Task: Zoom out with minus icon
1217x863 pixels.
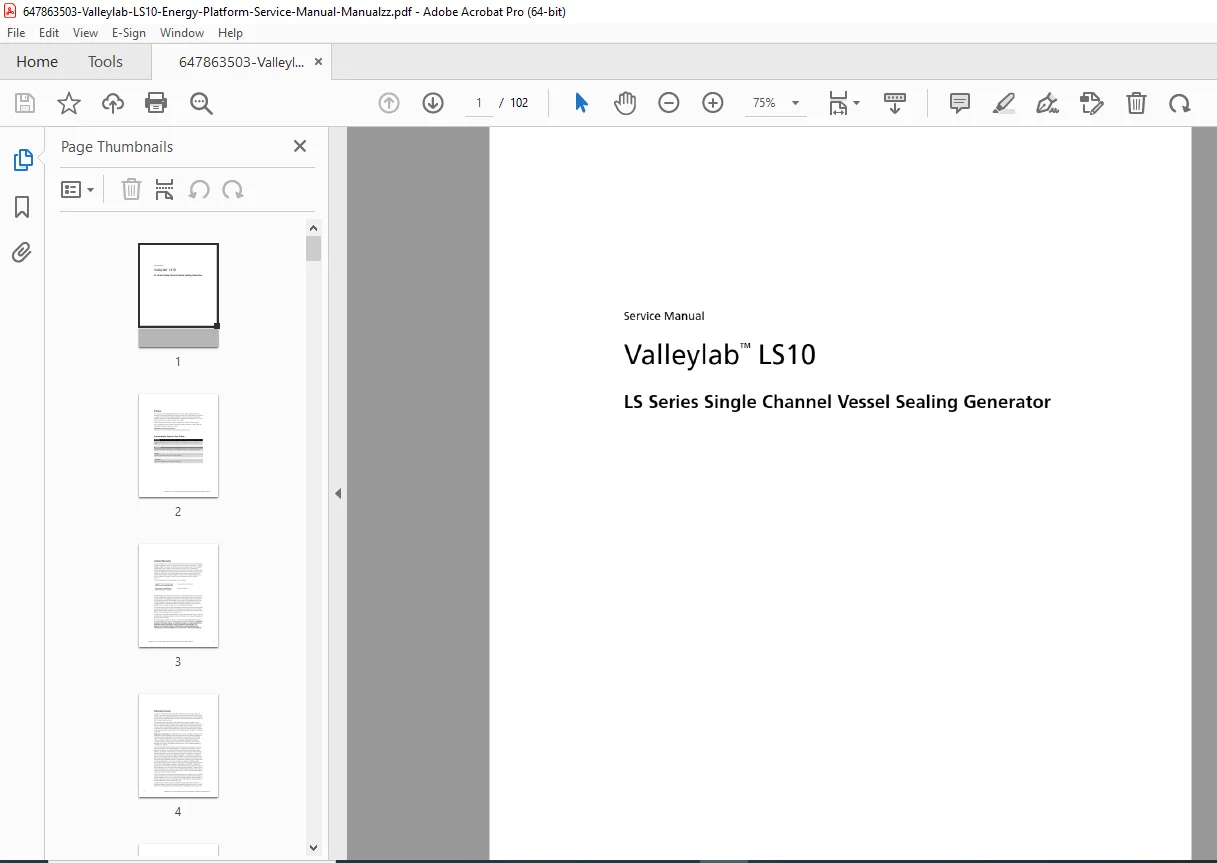Action: 669,103
